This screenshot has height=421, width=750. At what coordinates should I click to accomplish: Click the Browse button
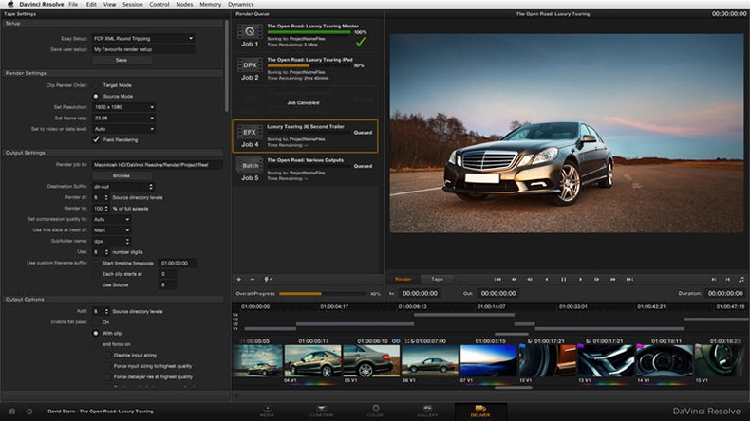(120, 174)
